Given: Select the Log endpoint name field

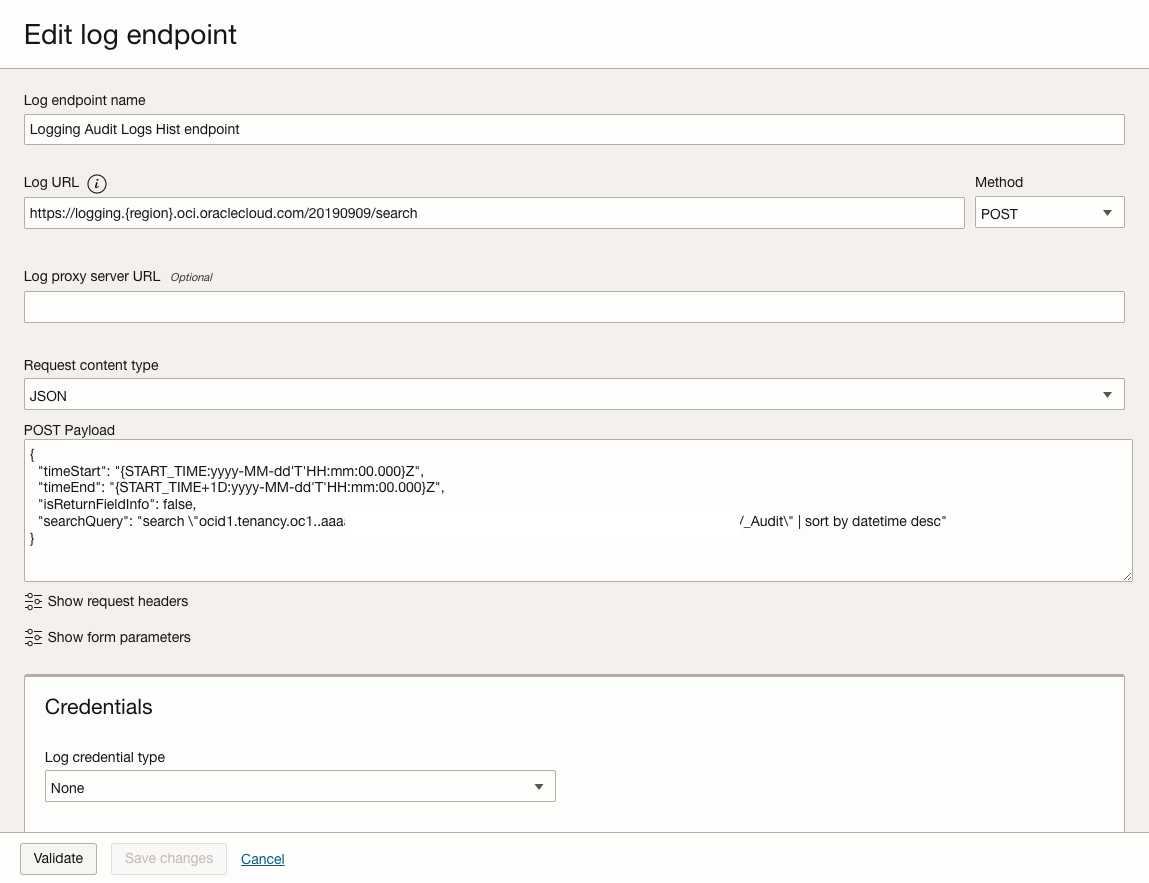Looking at the screenshot, I should point(574,129).
